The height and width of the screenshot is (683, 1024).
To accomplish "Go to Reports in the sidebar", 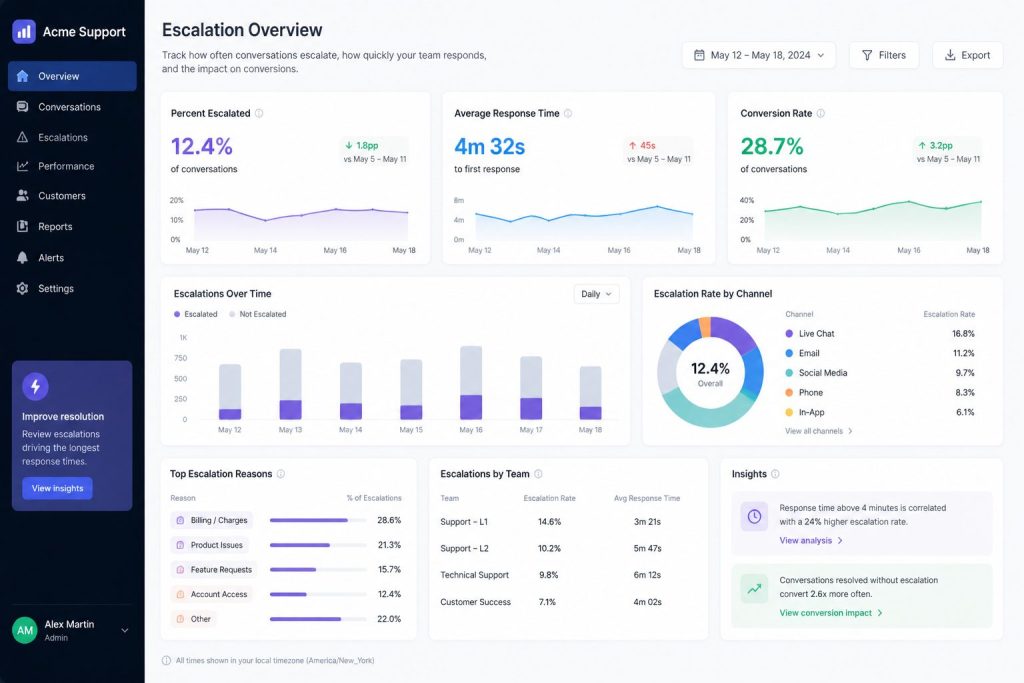I will (72, 227).
